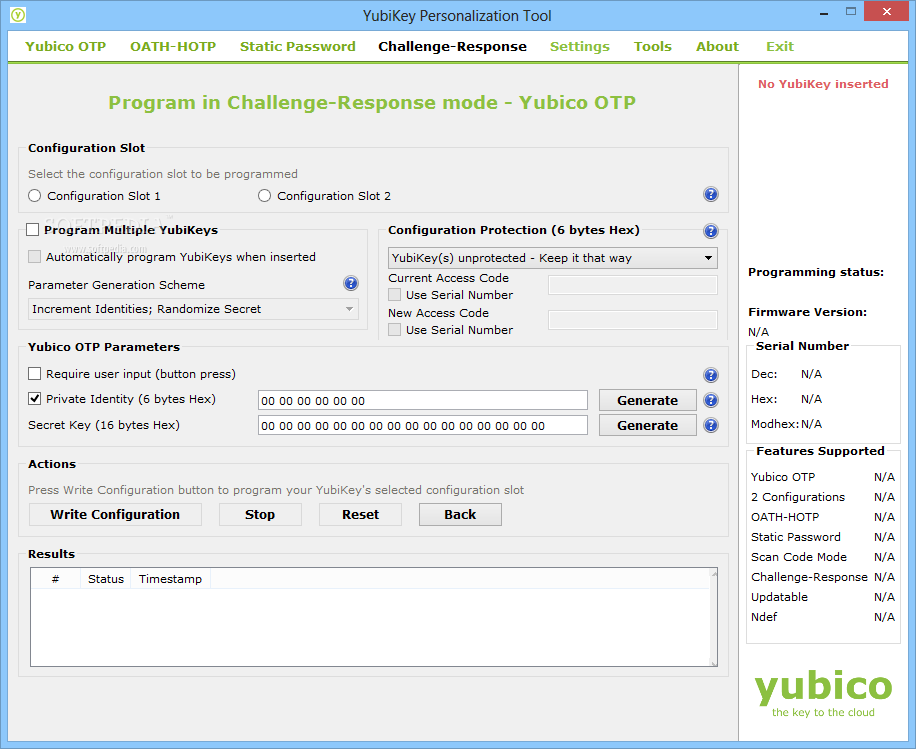Generate a new Private Identity value
Image resolution: width=916 pixels, height=749 pixels.
click(x=647, y=400)
